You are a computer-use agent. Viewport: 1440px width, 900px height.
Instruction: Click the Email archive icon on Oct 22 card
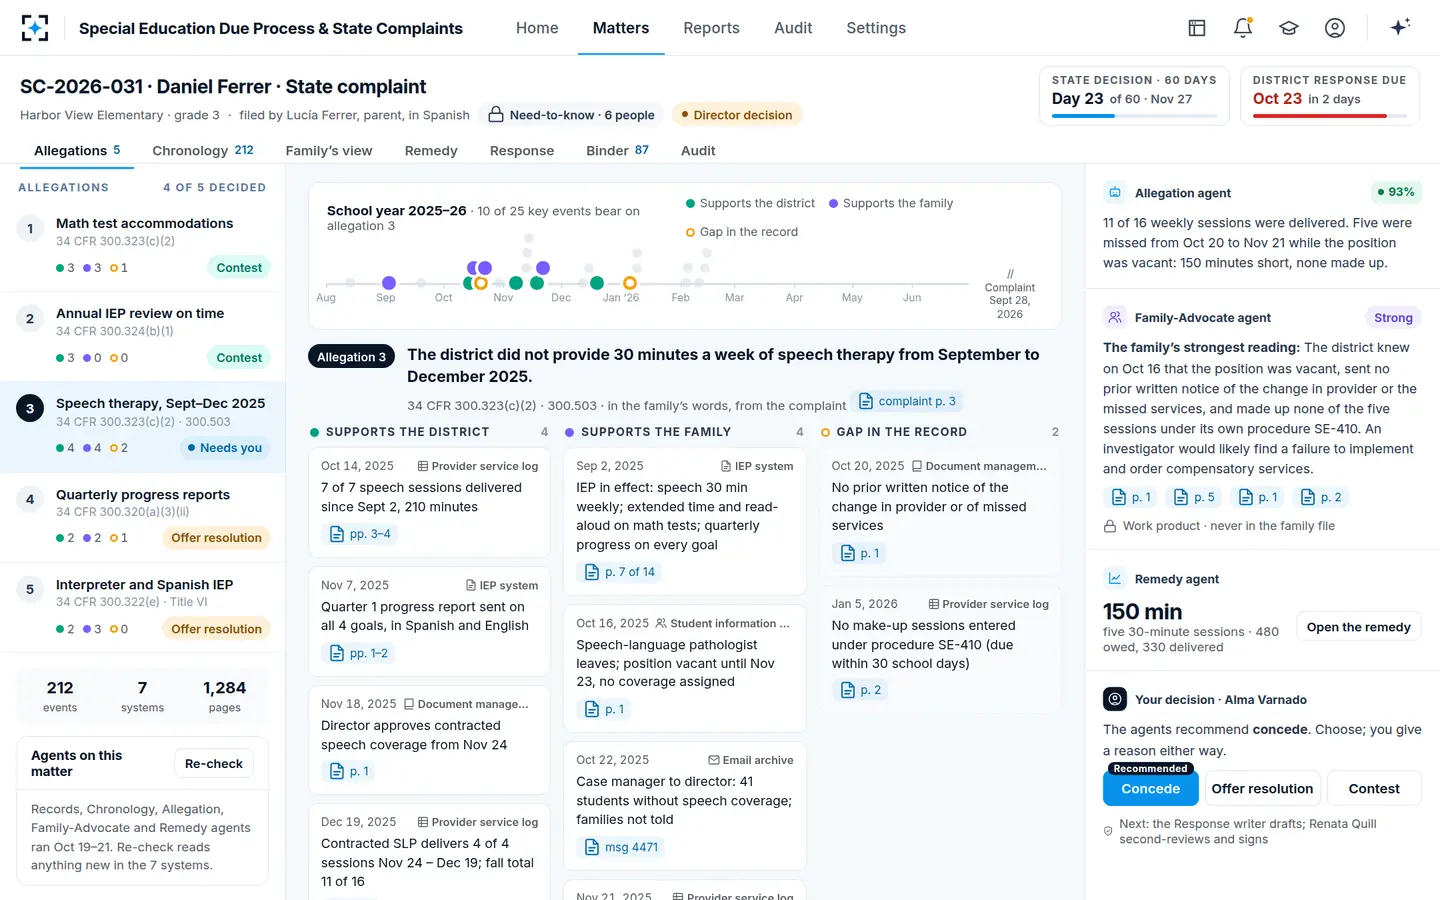tap(714, 760)
